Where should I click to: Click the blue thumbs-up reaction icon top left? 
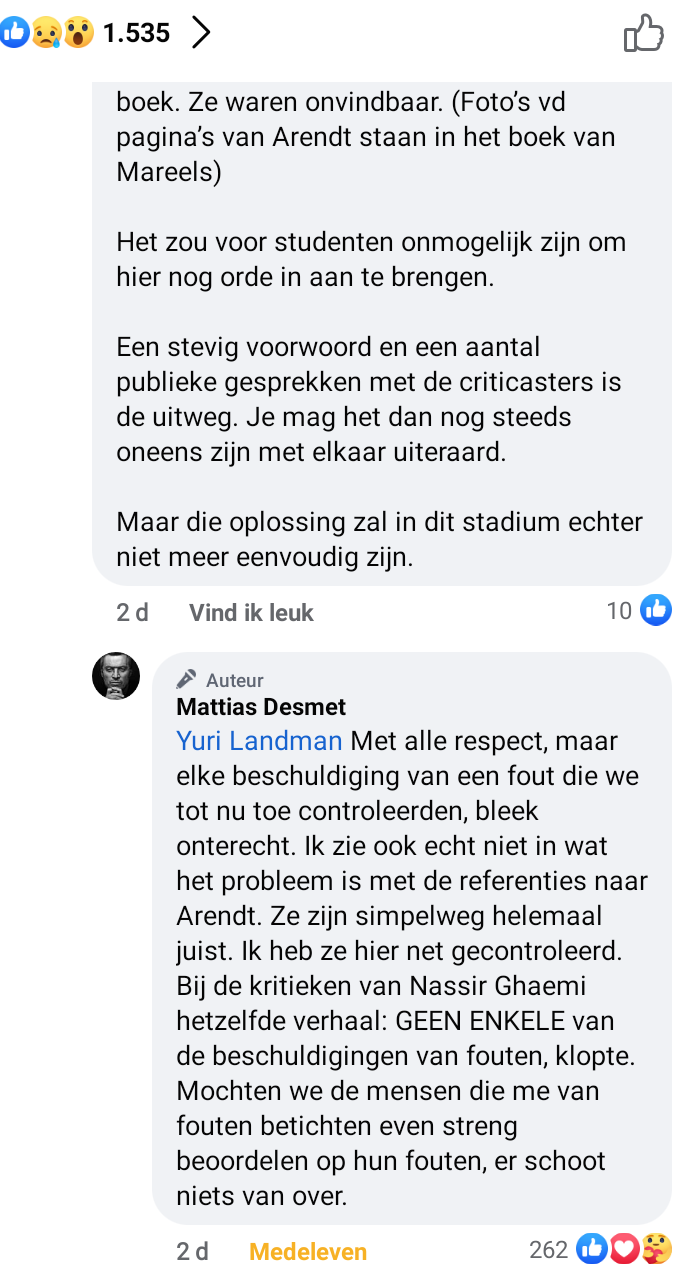(14, 30)
